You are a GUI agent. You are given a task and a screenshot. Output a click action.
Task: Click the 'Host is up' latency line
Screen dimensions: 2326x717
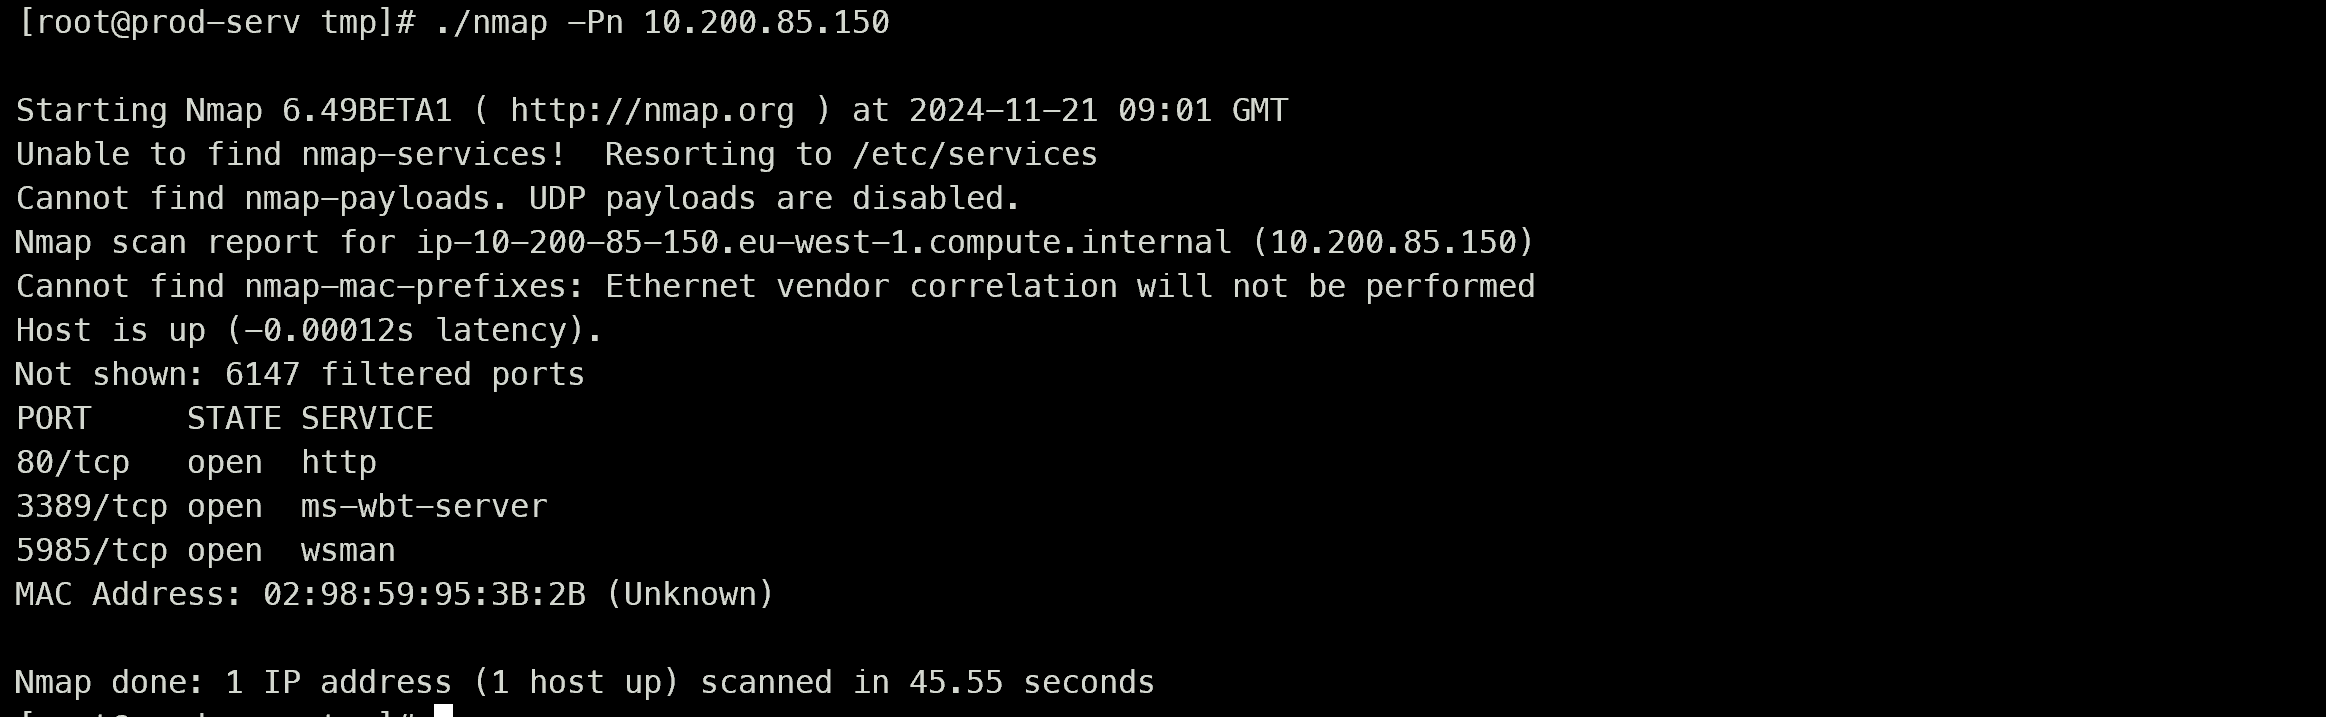coord(309,330)
